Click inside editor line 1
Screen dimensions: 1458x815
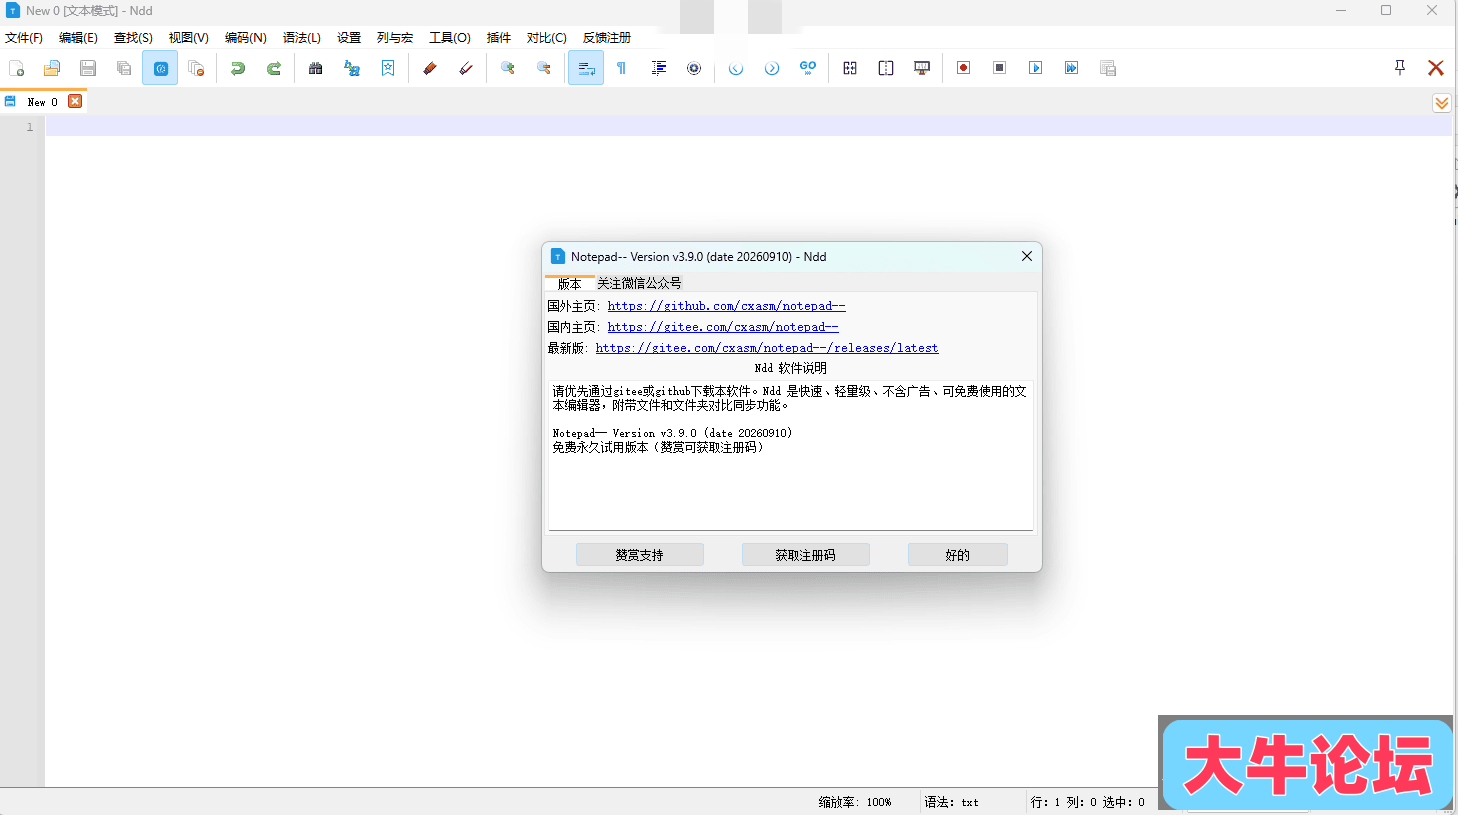(748, 127)
